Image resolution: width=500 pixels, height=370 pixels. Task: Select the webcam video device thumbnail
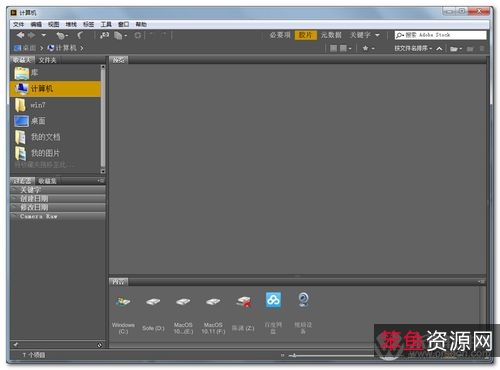point(303,313)
